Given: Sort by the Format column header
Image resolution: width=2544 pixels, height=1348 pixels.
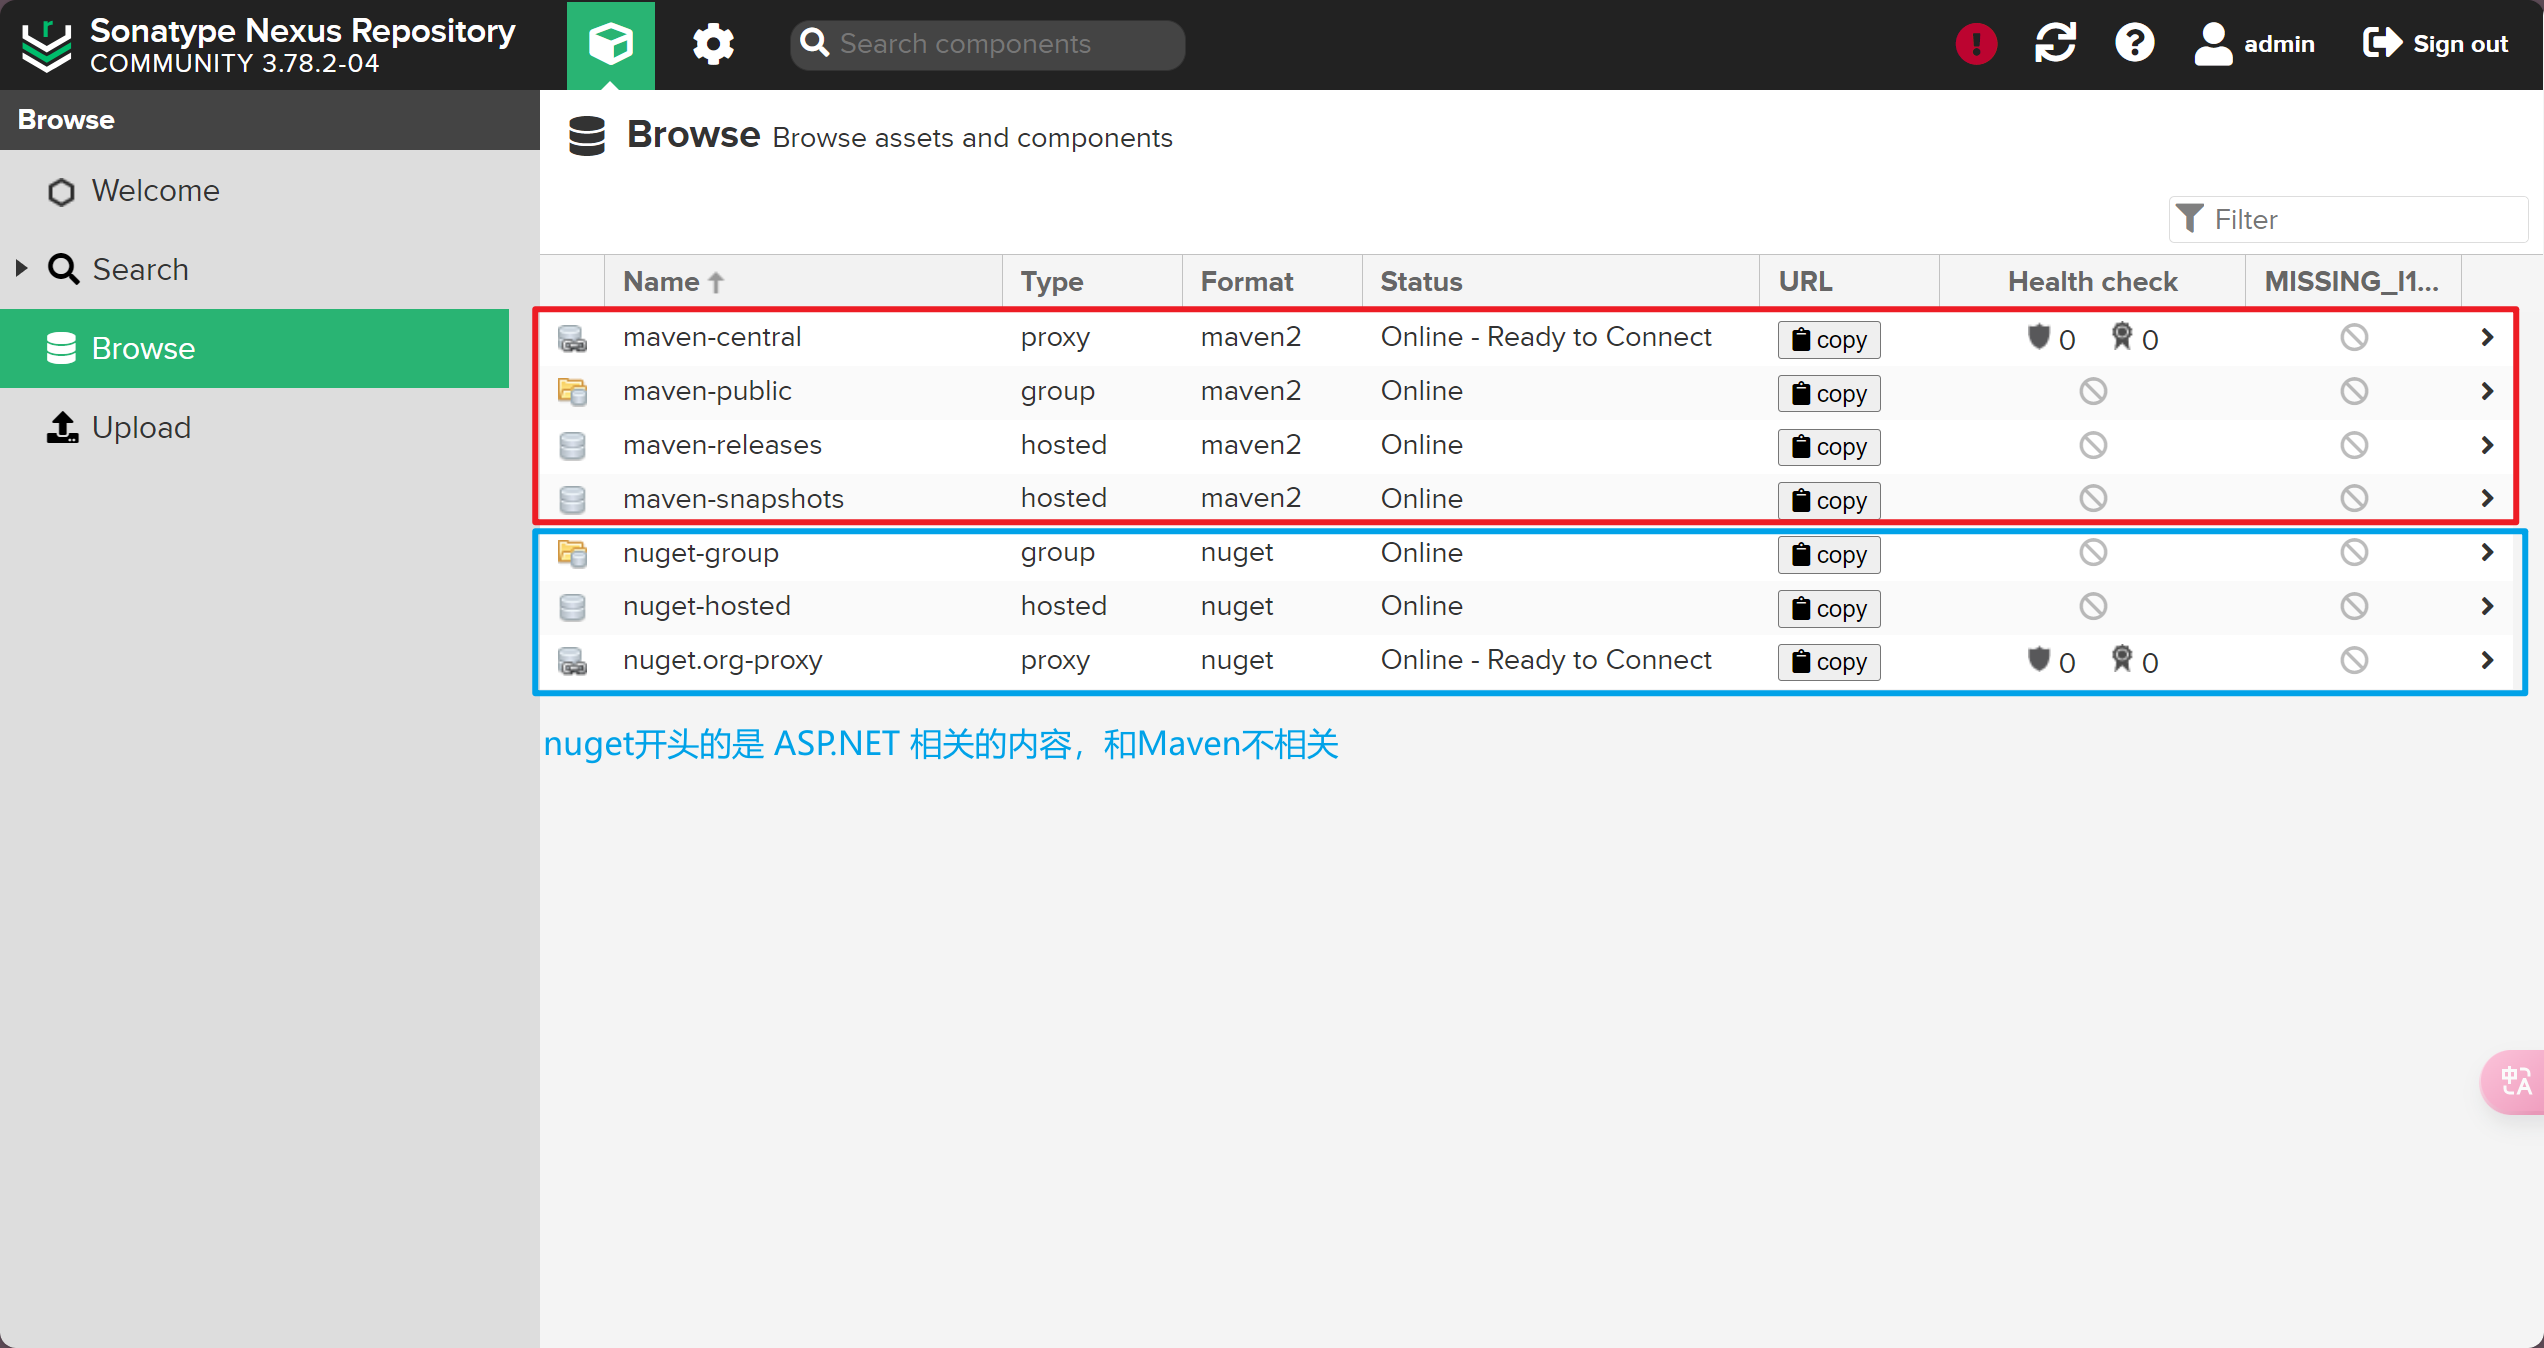Looking at the screenshot, I should pos(1272,282).
